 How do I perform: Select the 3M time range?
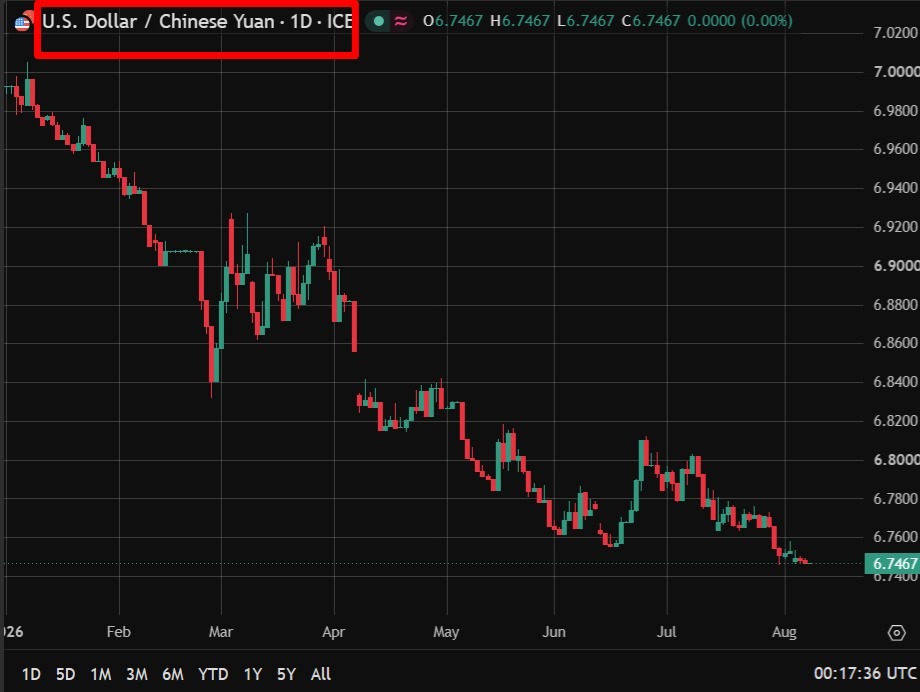(x=137, y=674)
